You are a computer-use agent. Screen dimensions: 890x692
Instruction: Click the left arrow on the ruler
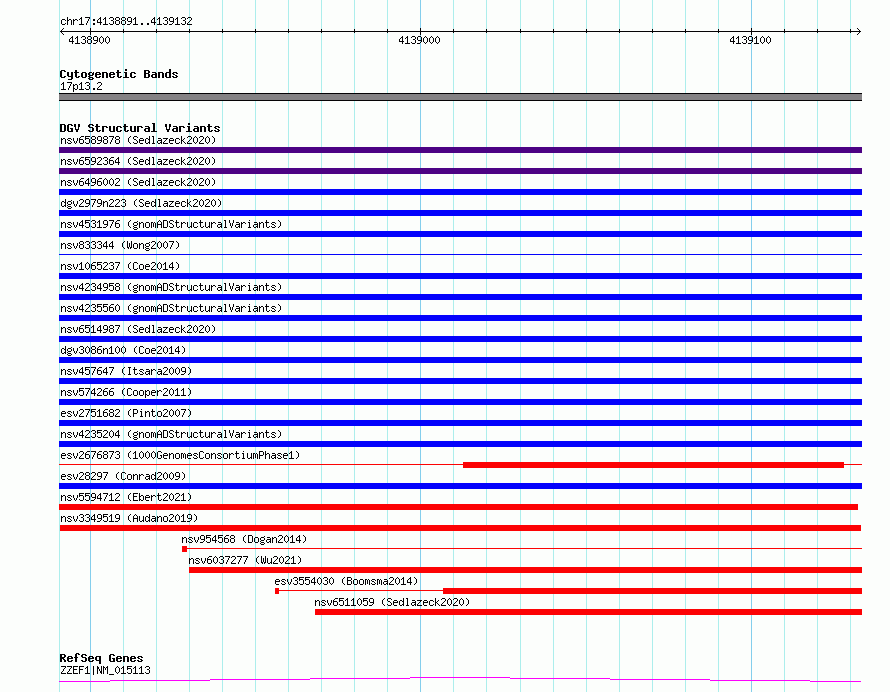tap(62, 31)
